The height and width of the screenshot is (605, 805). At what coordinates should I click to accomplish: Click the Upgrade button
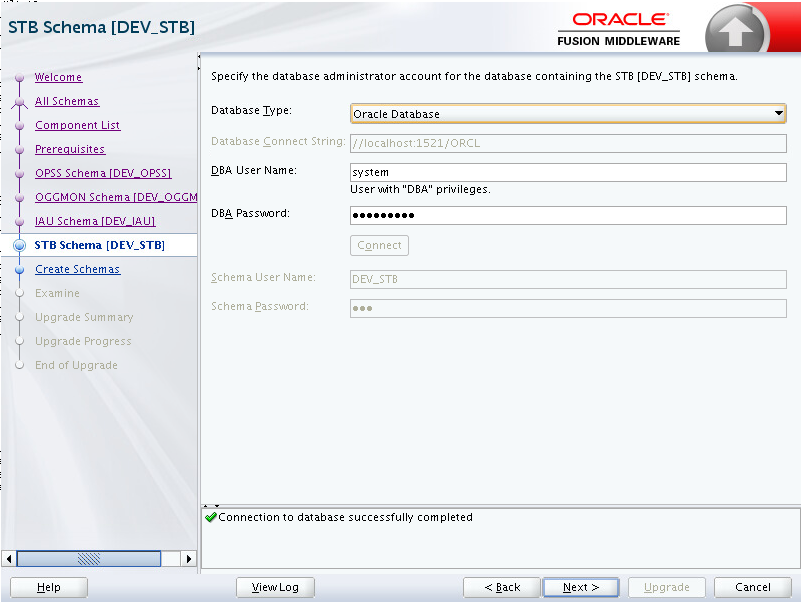click(x=666, y=588)
